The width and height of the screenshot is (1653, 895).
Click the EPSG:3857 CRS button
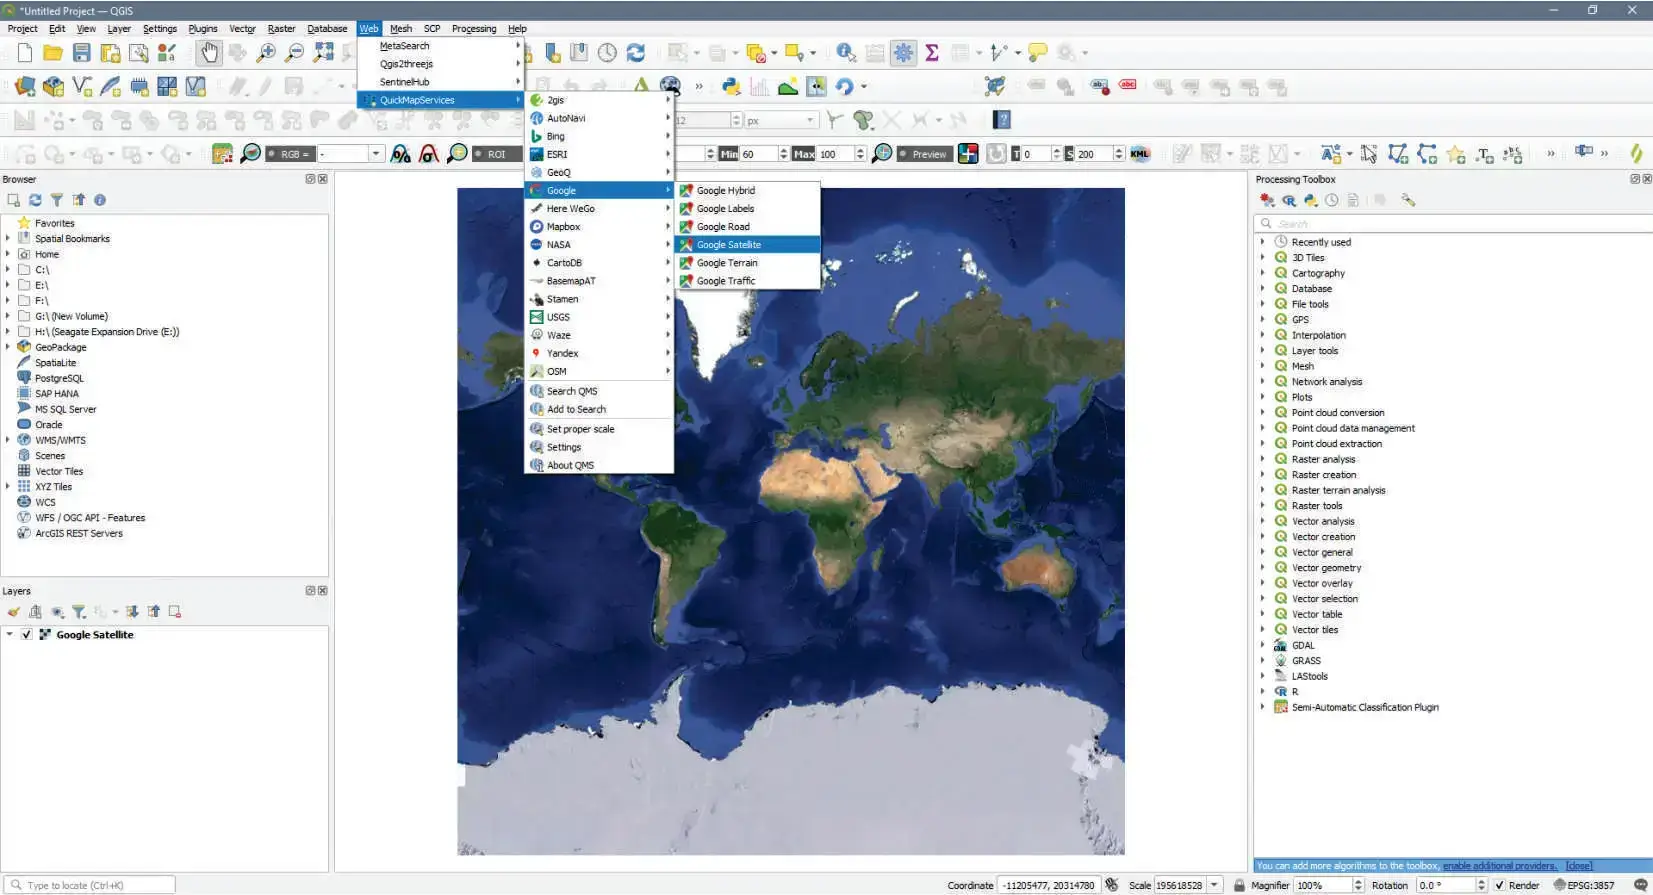1584,885
